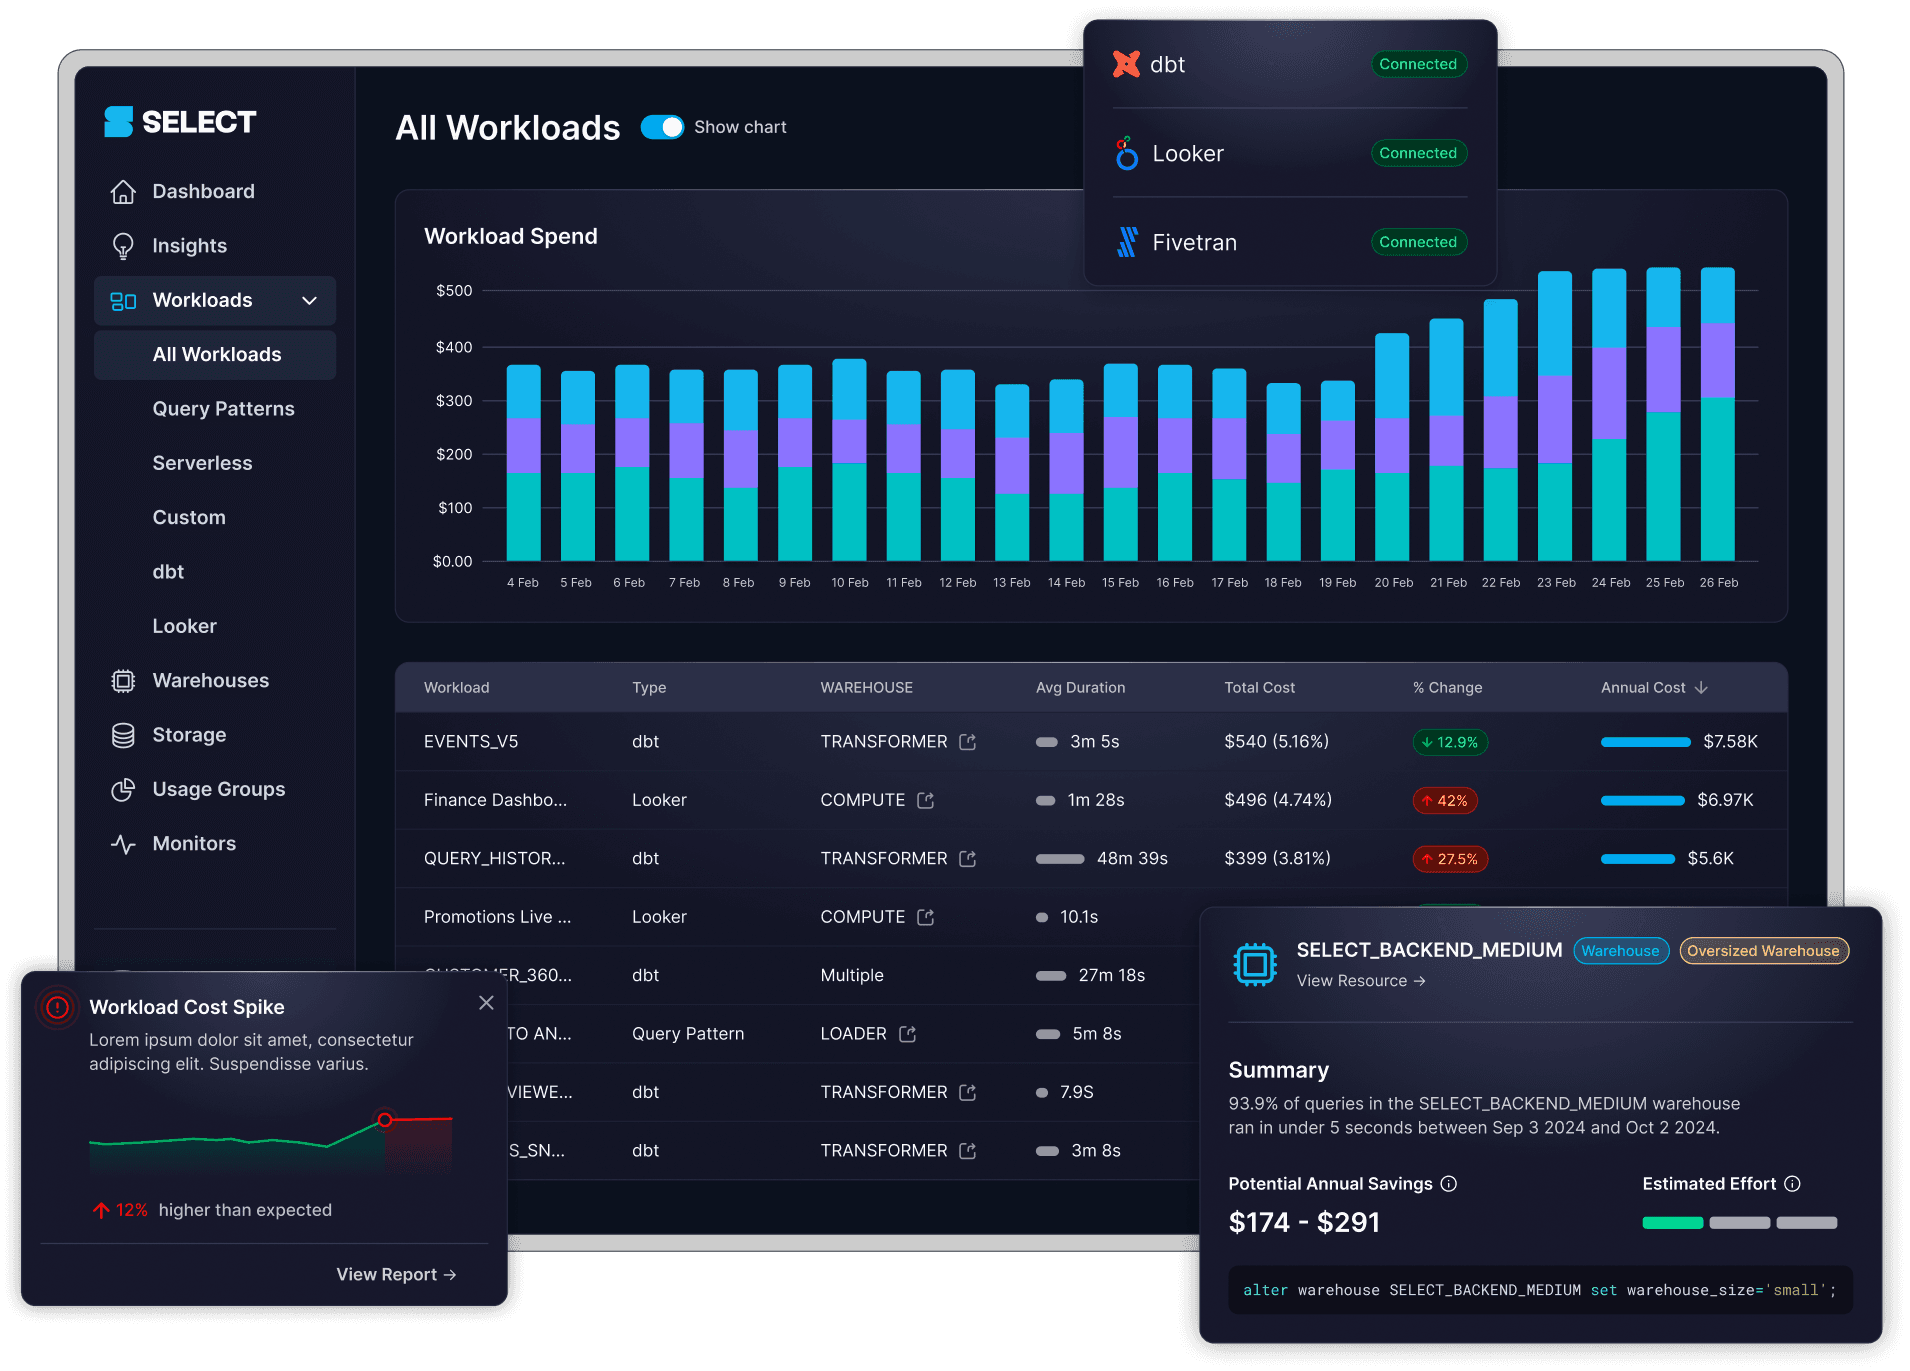This screenshot has width=1910, height=1371.
Task: Close the Workload Cost Spike popup
Action: point(486,1003)
